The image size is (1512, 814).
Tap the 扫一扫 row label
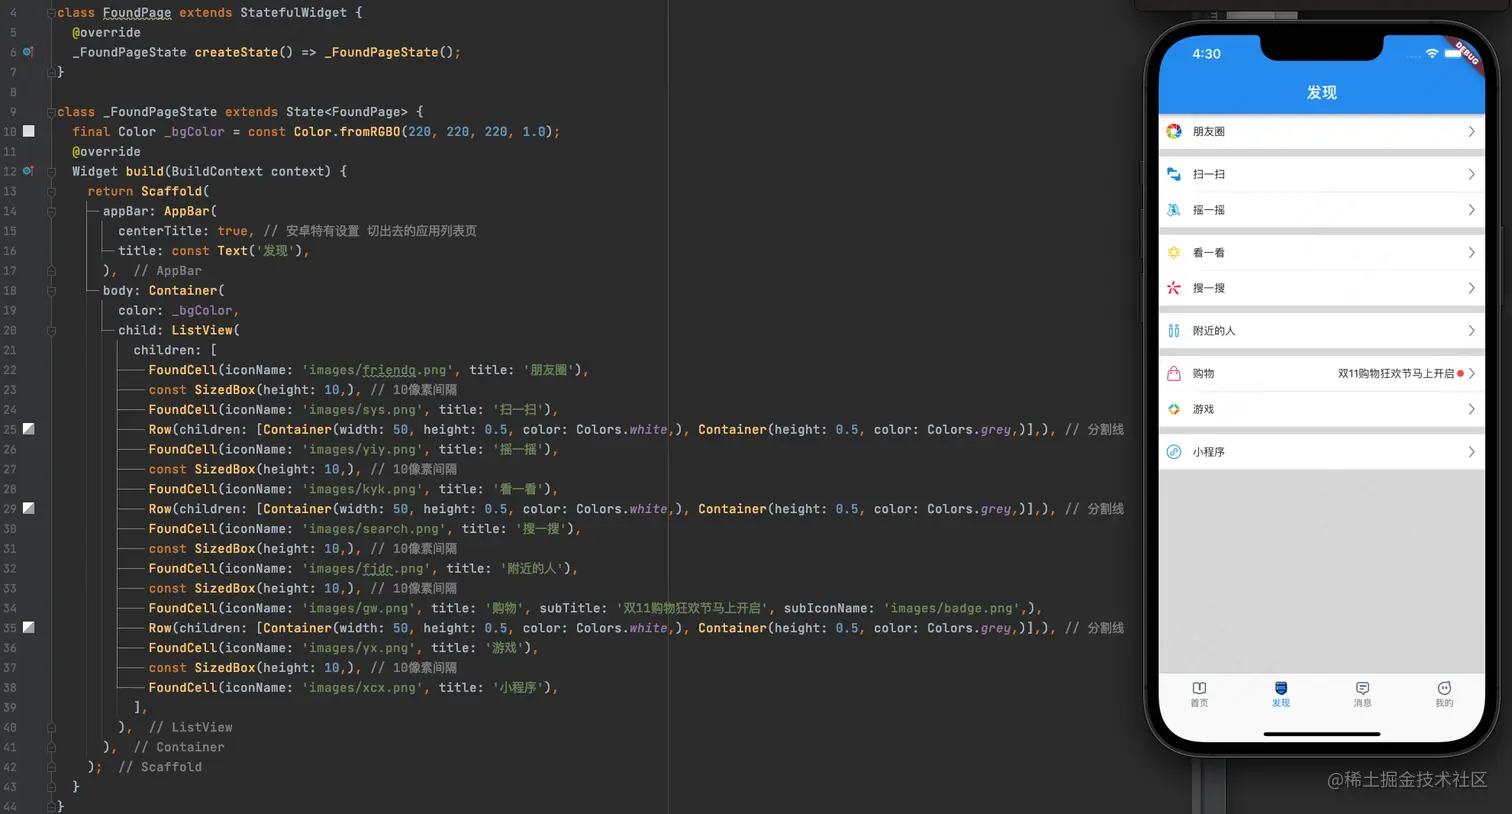[1208, 174]
